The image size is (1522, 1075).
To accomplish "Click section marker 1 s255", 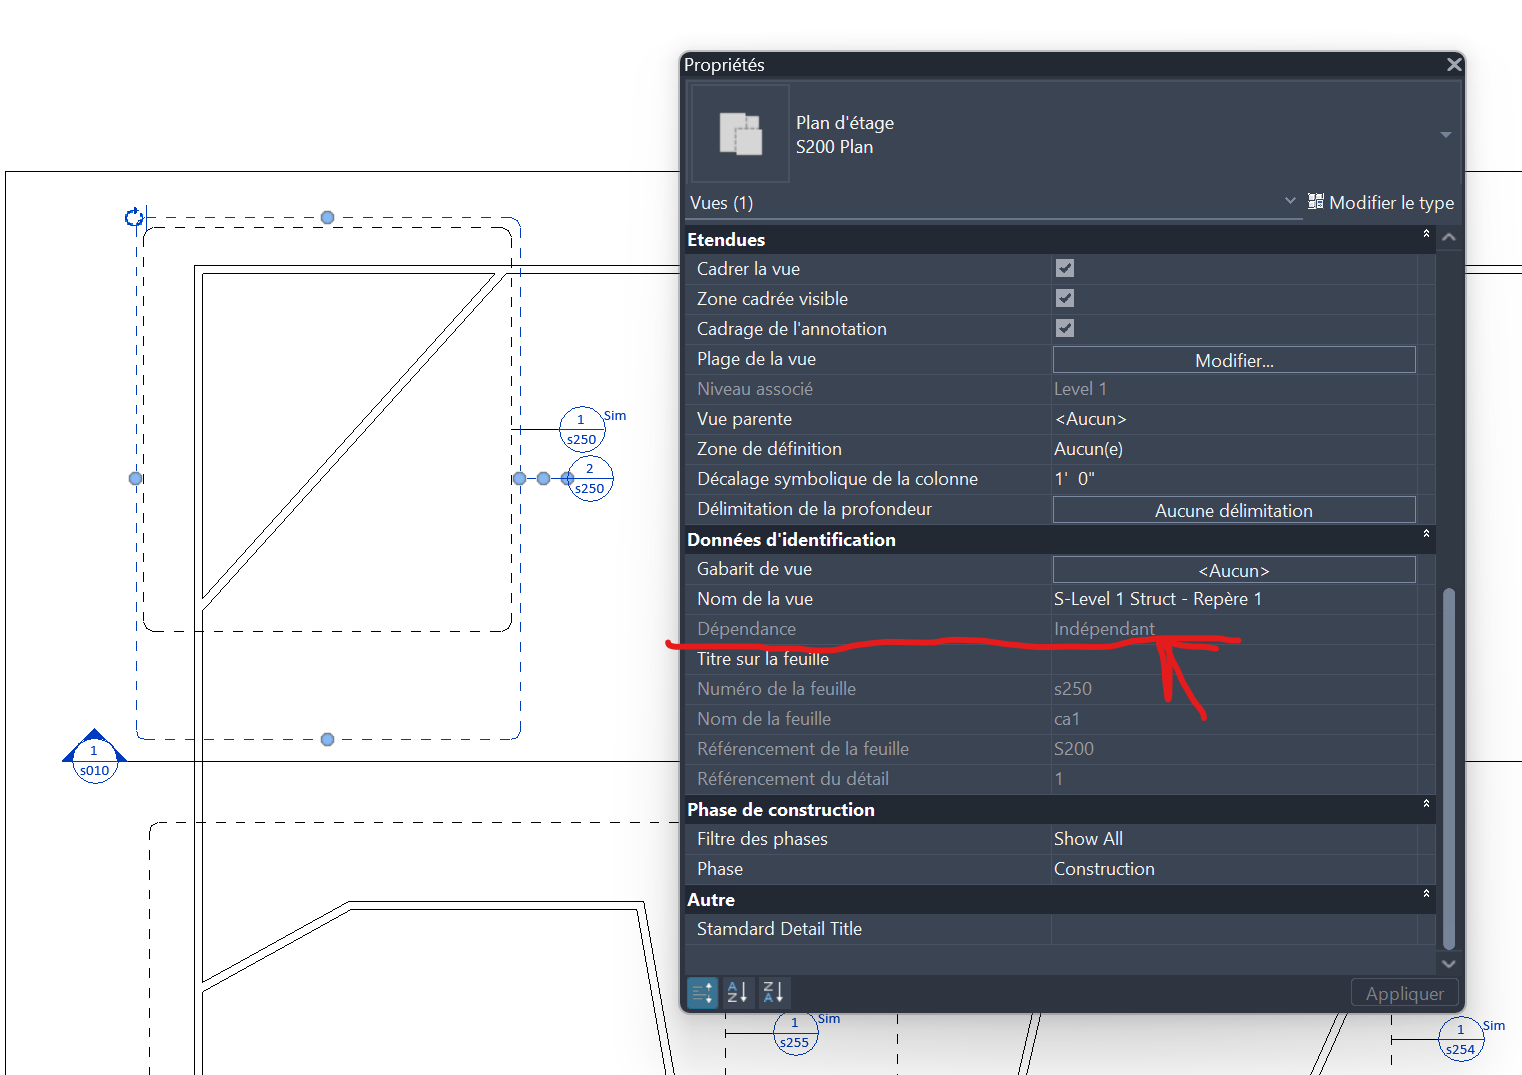I will (795, 1033).
